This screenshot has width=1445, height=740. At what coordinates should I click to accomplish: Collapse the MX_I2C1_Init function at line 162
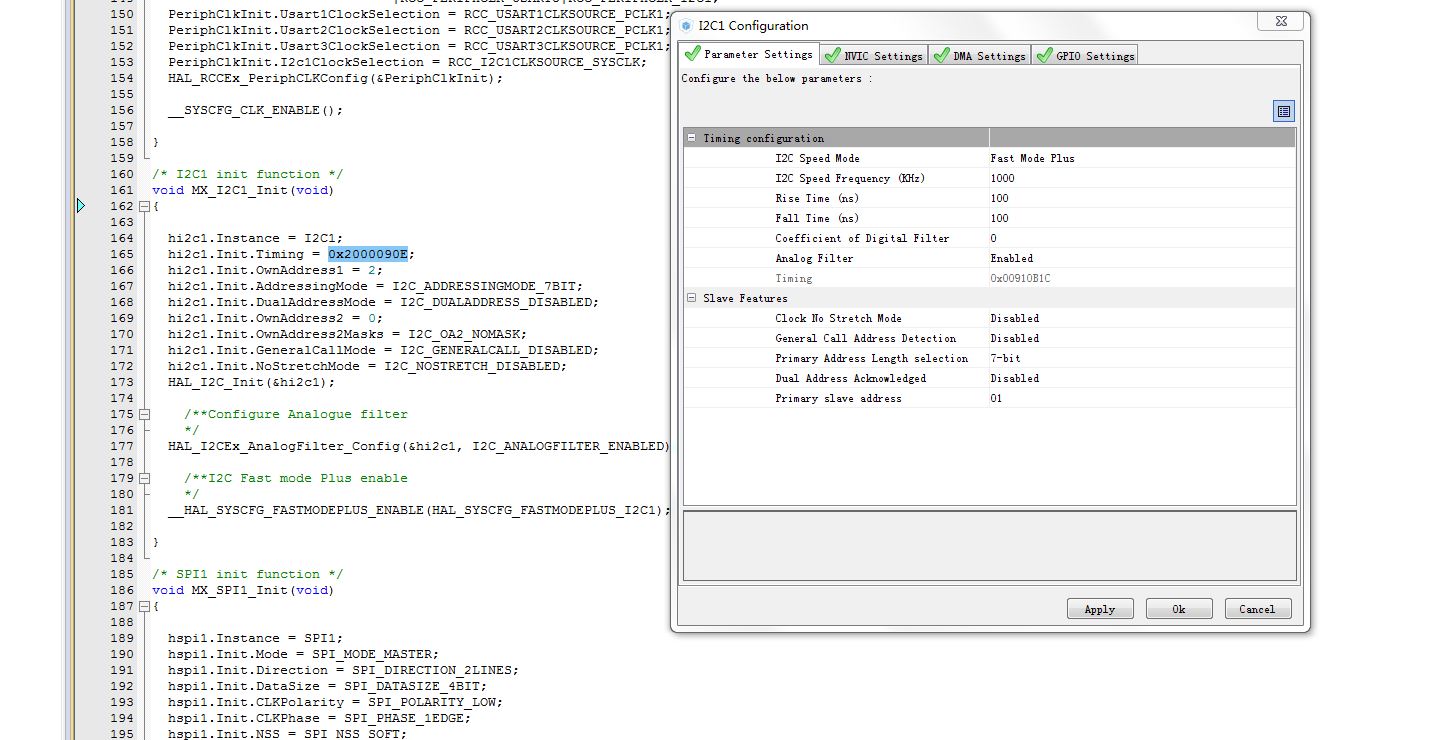tap(145, 206)
